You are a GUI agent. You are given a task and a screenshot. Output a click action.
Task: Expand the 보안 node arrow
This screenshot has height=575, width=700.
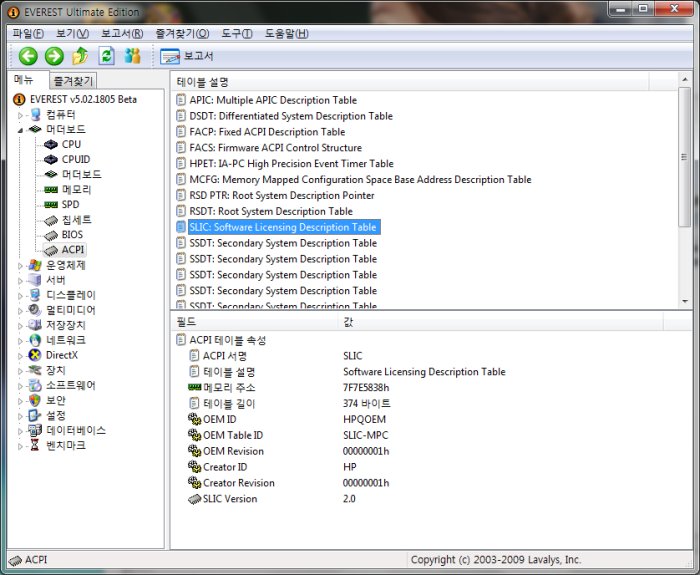(20, 401)
